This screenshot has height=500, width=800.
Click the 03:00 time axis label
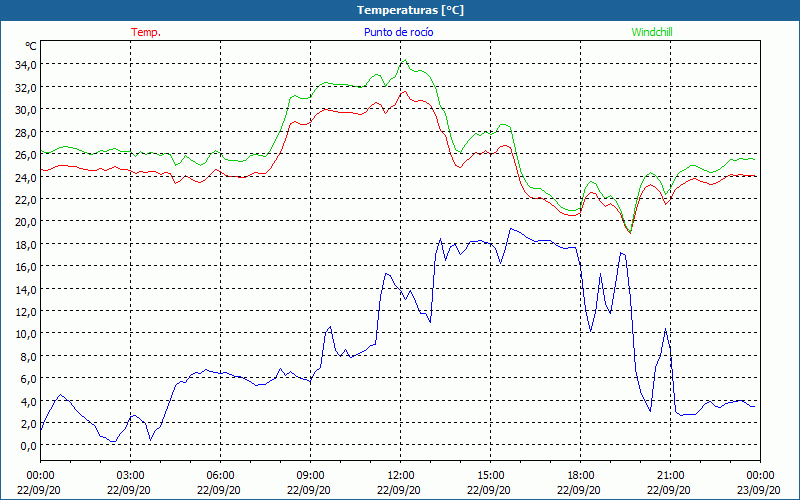[131, 476]
